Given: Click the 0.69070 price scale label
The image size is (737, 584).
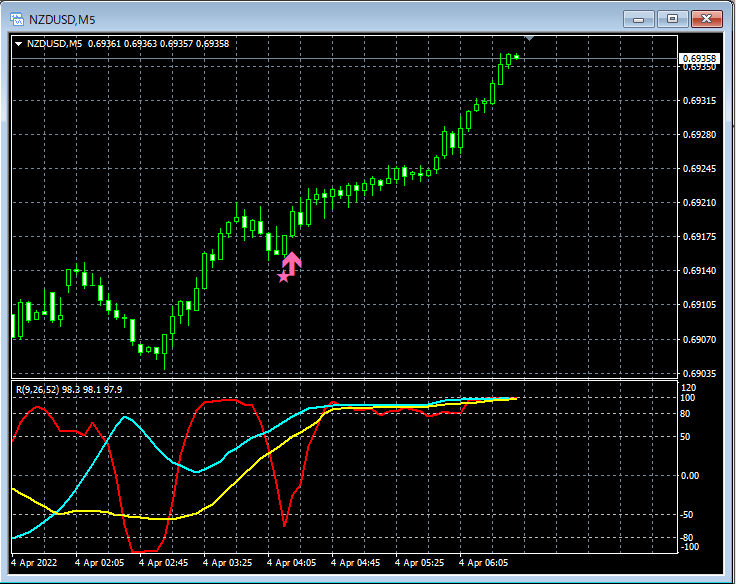Looking at the screenshot, I should [x=699, y=339].
